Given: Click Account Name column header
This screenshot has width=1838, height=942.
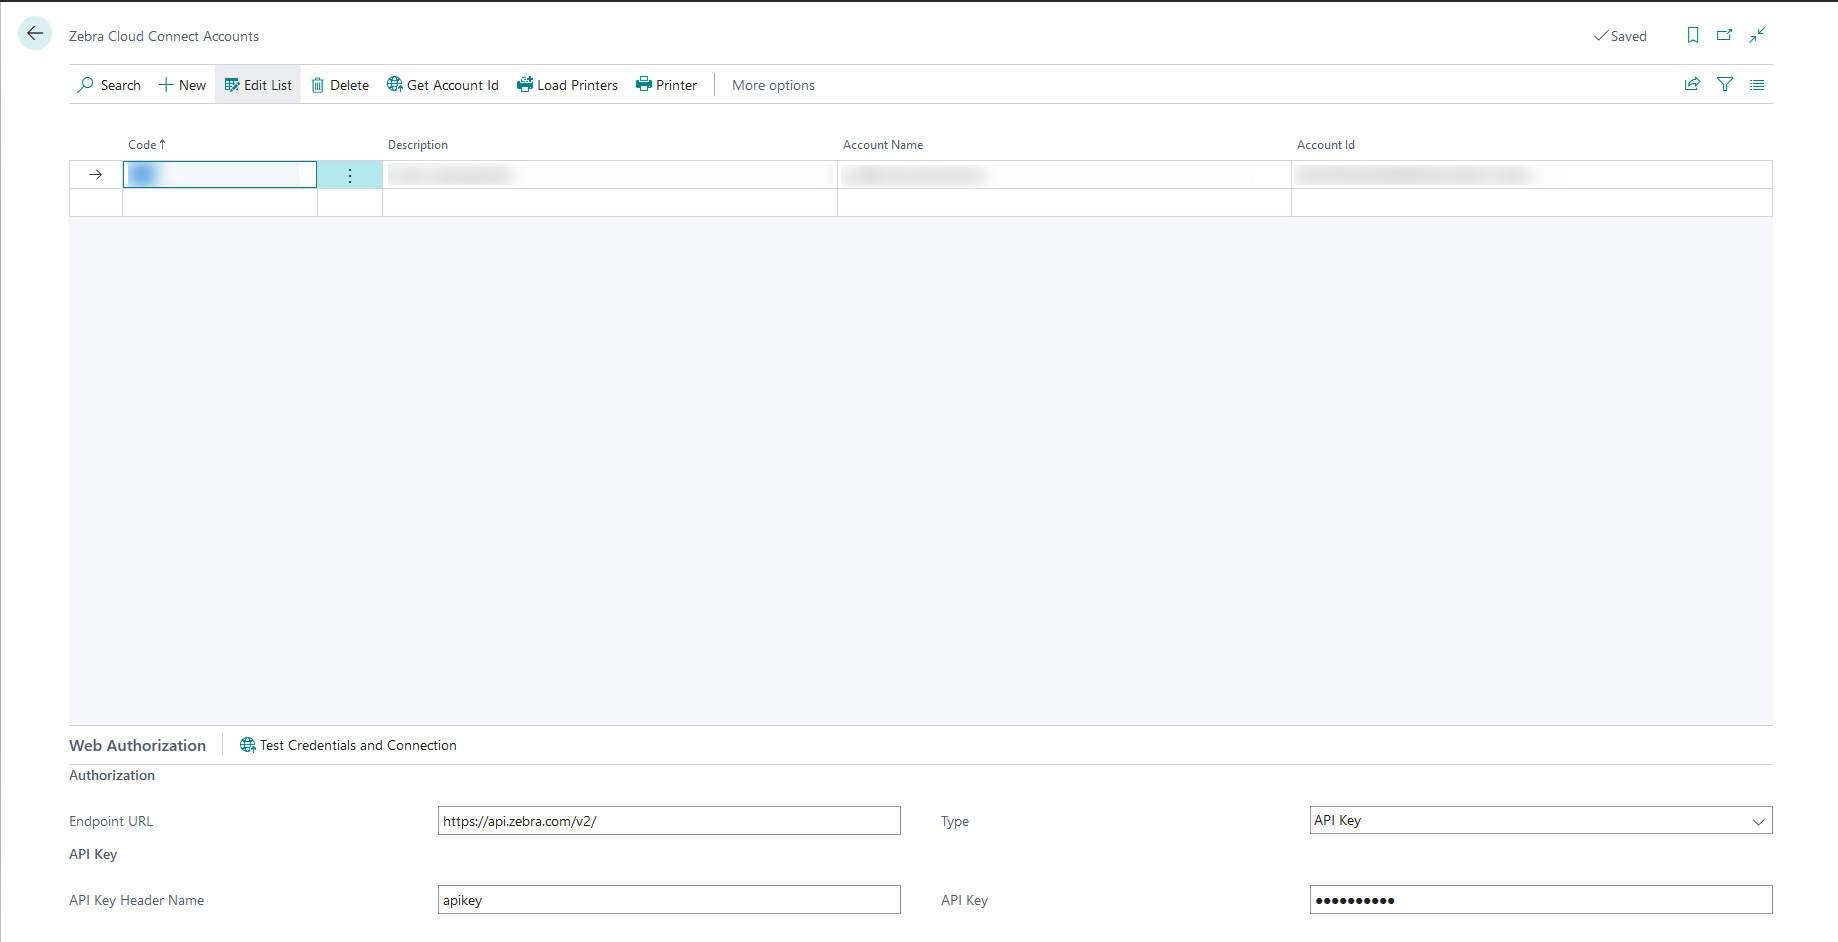Looking at the screenshot, I should 883,145.
